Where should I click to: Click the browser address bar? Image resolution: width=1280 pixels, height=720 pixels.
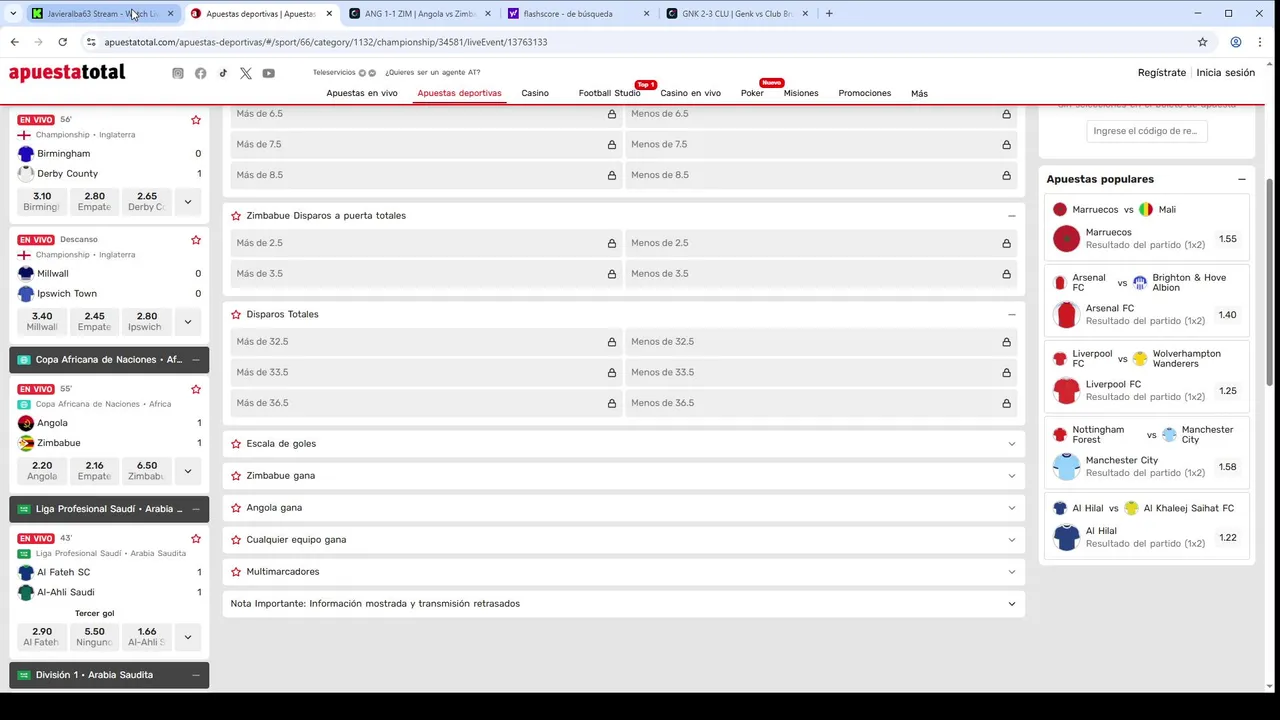[640, 42]
